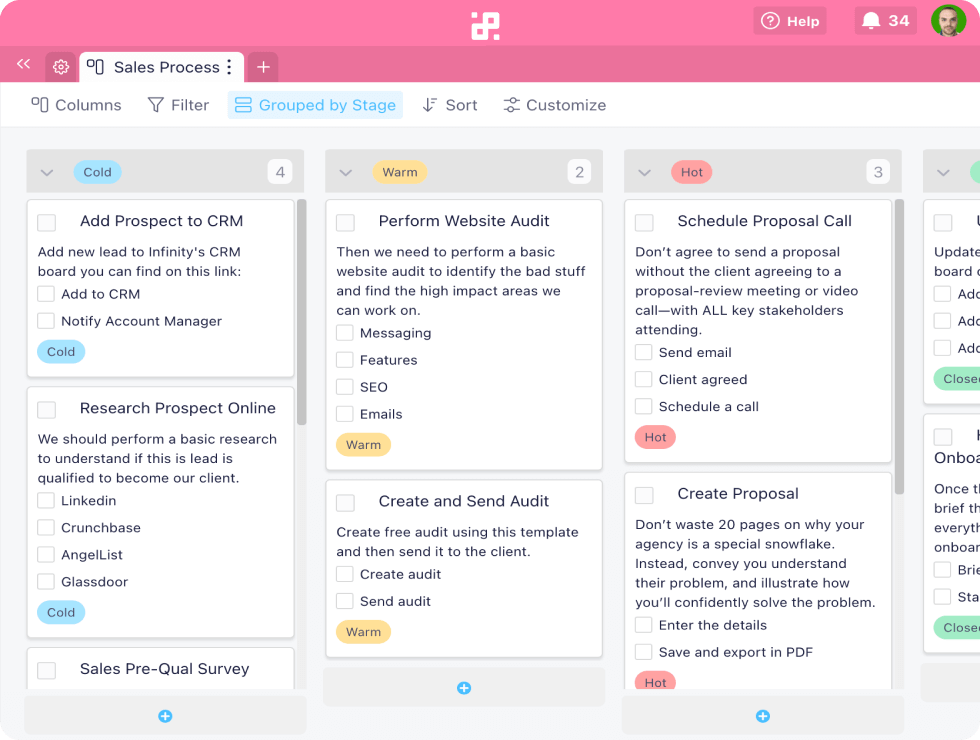Collapse sidebar with double-chevron icon
The height and width of the screenshot is (740, 980).
click(x=24, y=64)
